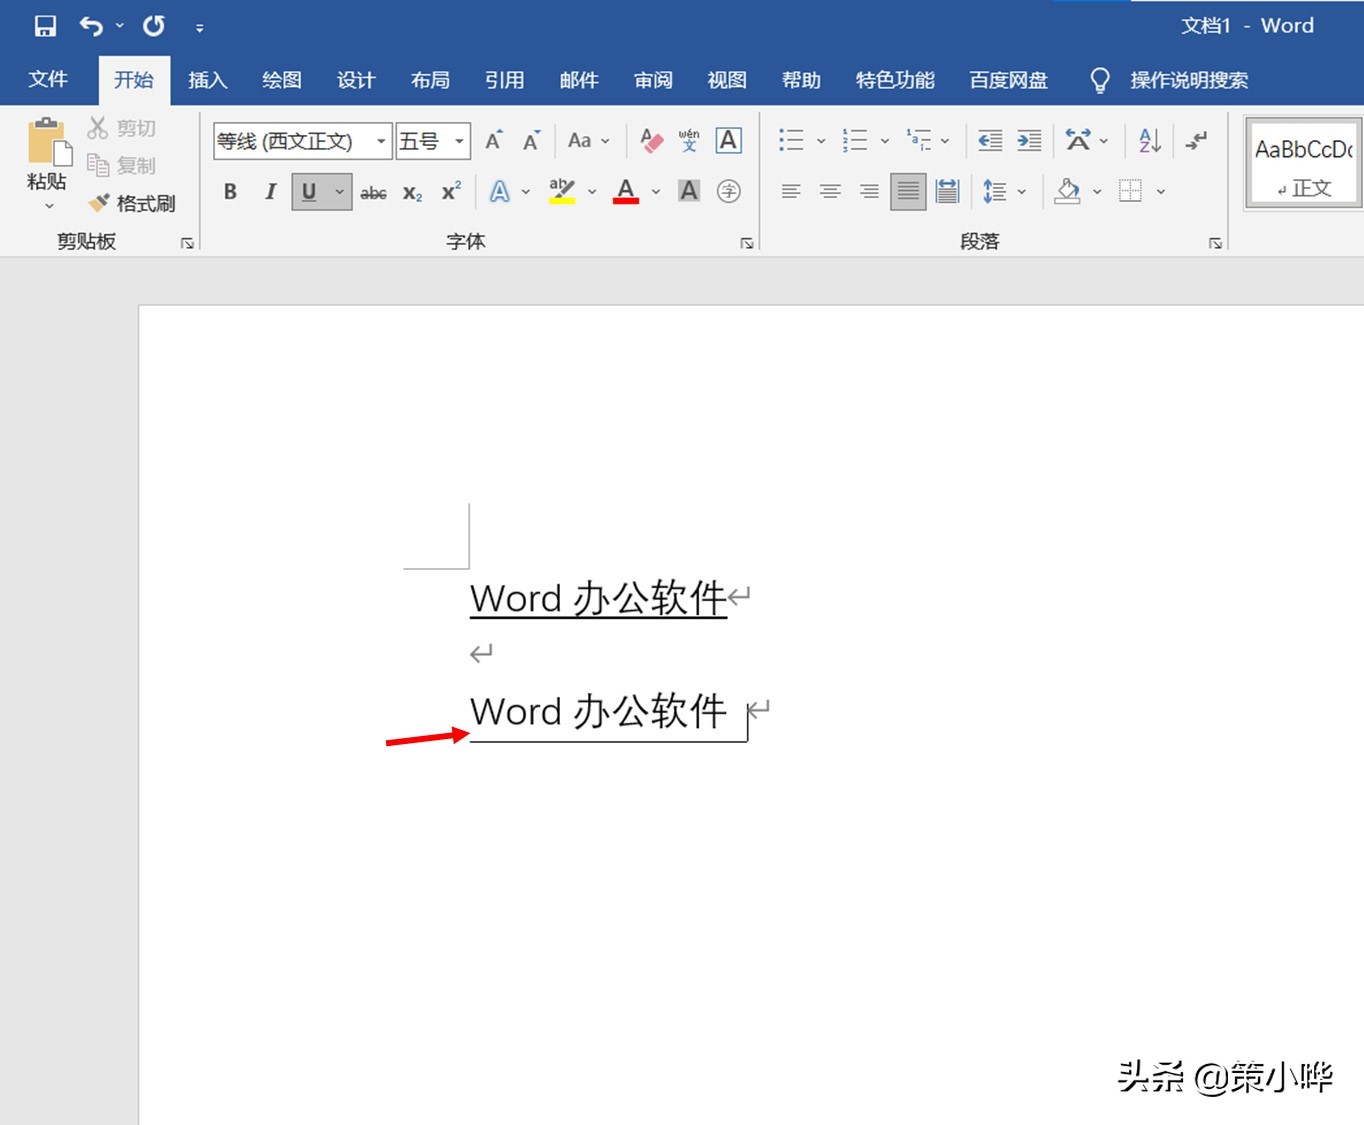Screen dimensions: 1364x1125
Task: Open the 审阅 tab
Action: [653, 80]
